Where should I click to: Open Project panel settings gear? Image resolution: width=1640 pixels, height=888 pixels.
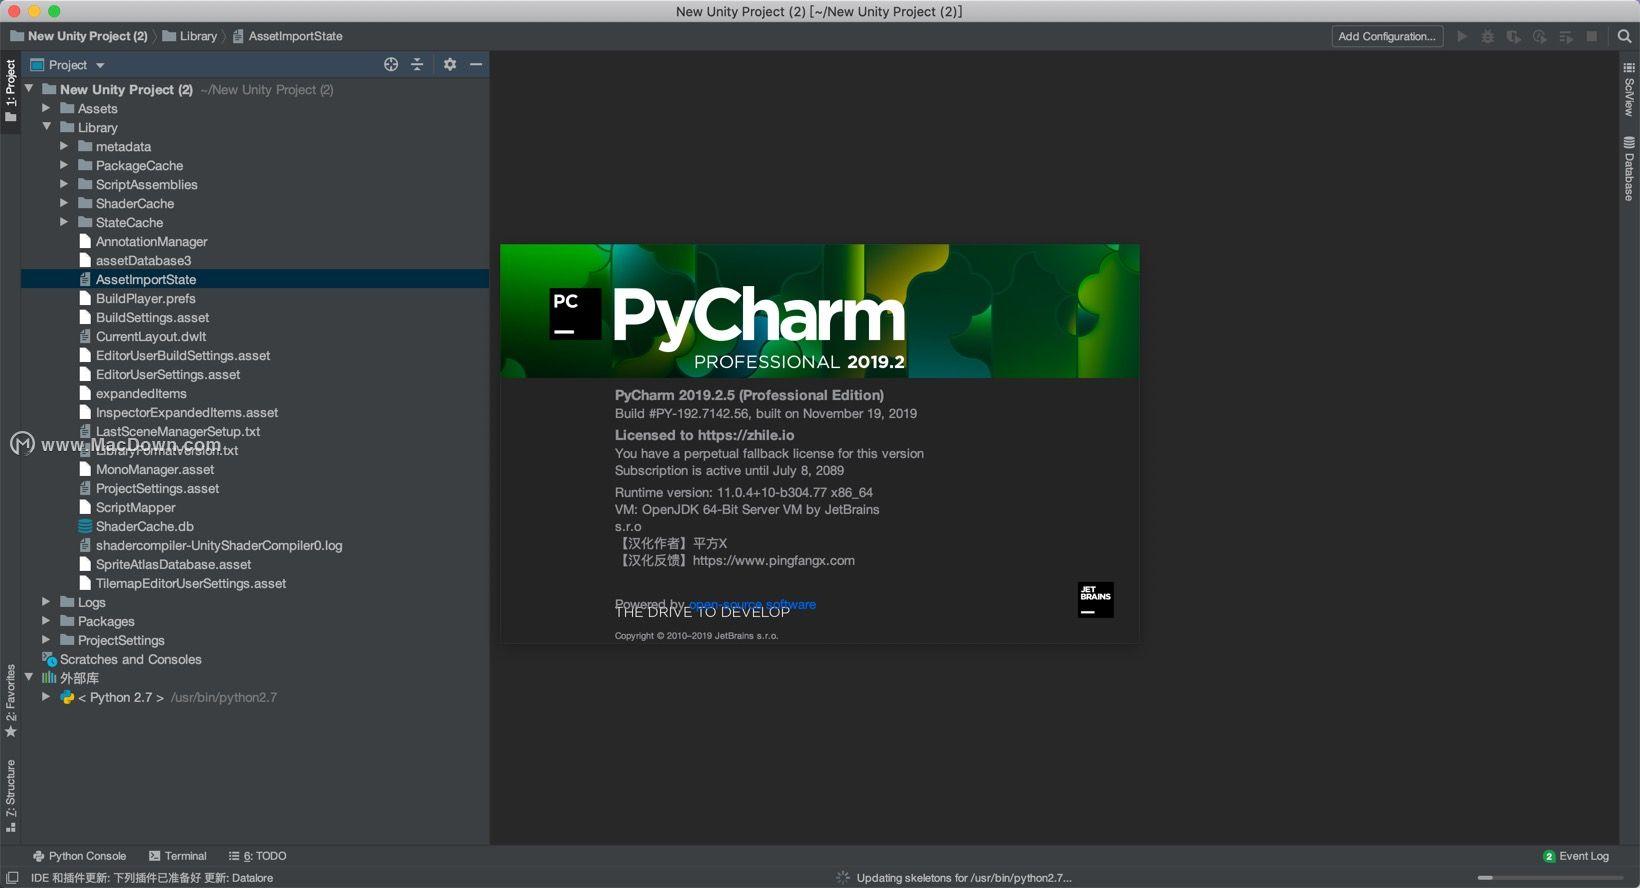(450, 64)
